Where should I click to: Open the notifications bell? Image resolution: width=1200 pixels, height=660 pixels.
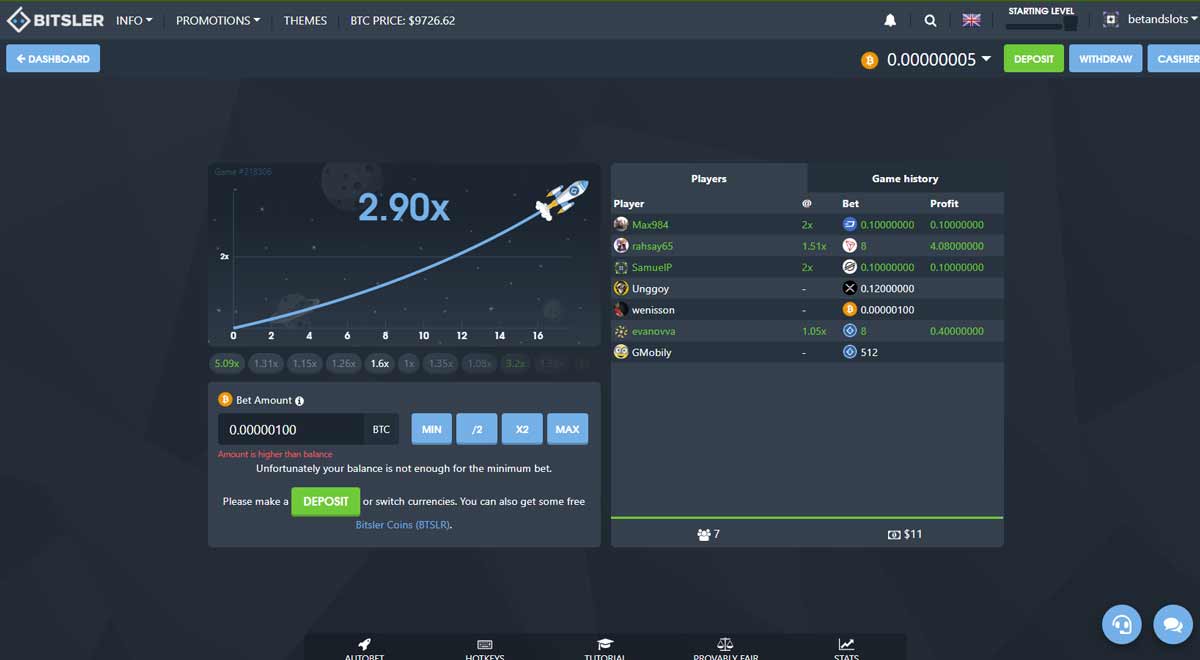coord(889,19)
